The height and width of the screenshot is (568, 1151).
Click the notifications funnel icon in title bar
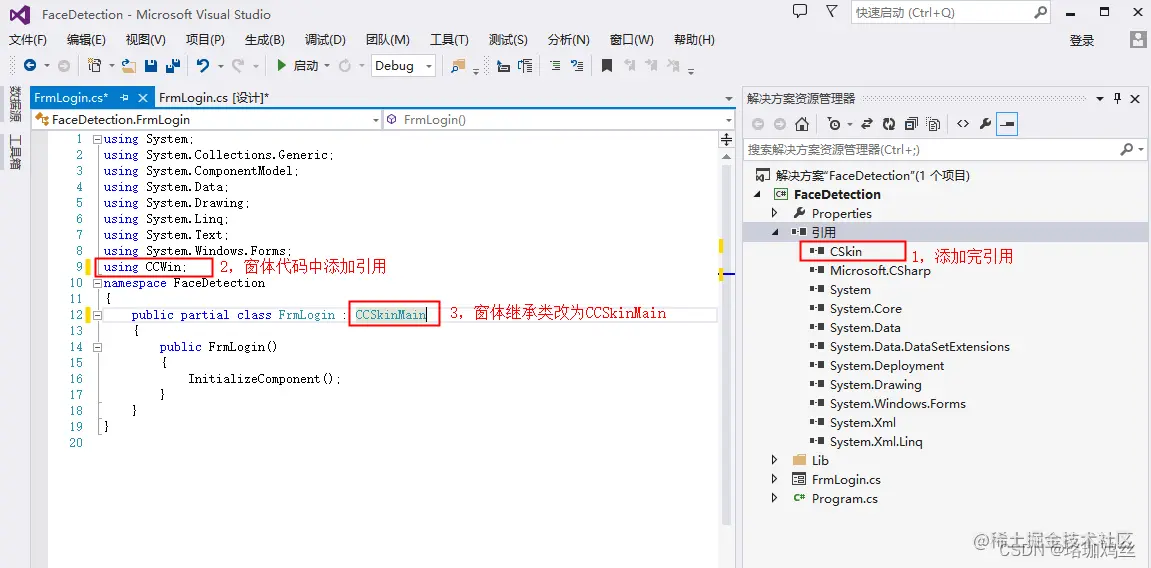[x=832, y=11]
